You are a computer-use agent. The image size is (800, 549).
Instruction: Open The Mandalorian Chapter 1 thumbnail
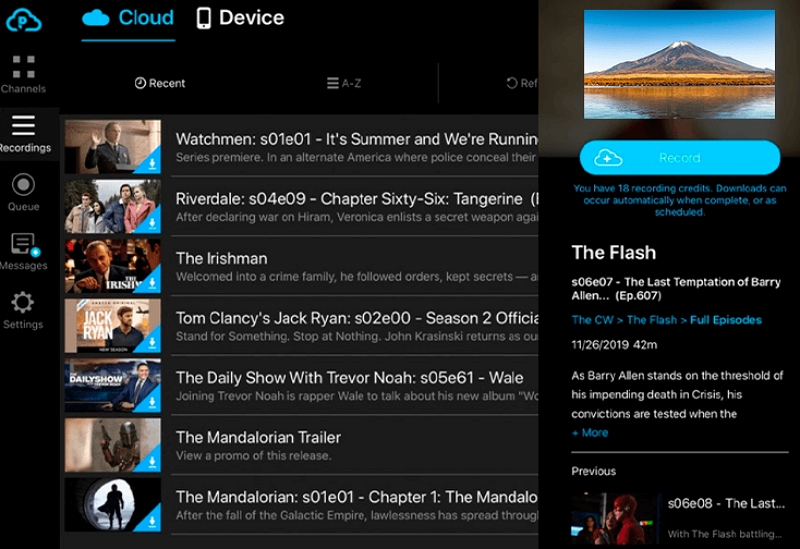[113, 505]
